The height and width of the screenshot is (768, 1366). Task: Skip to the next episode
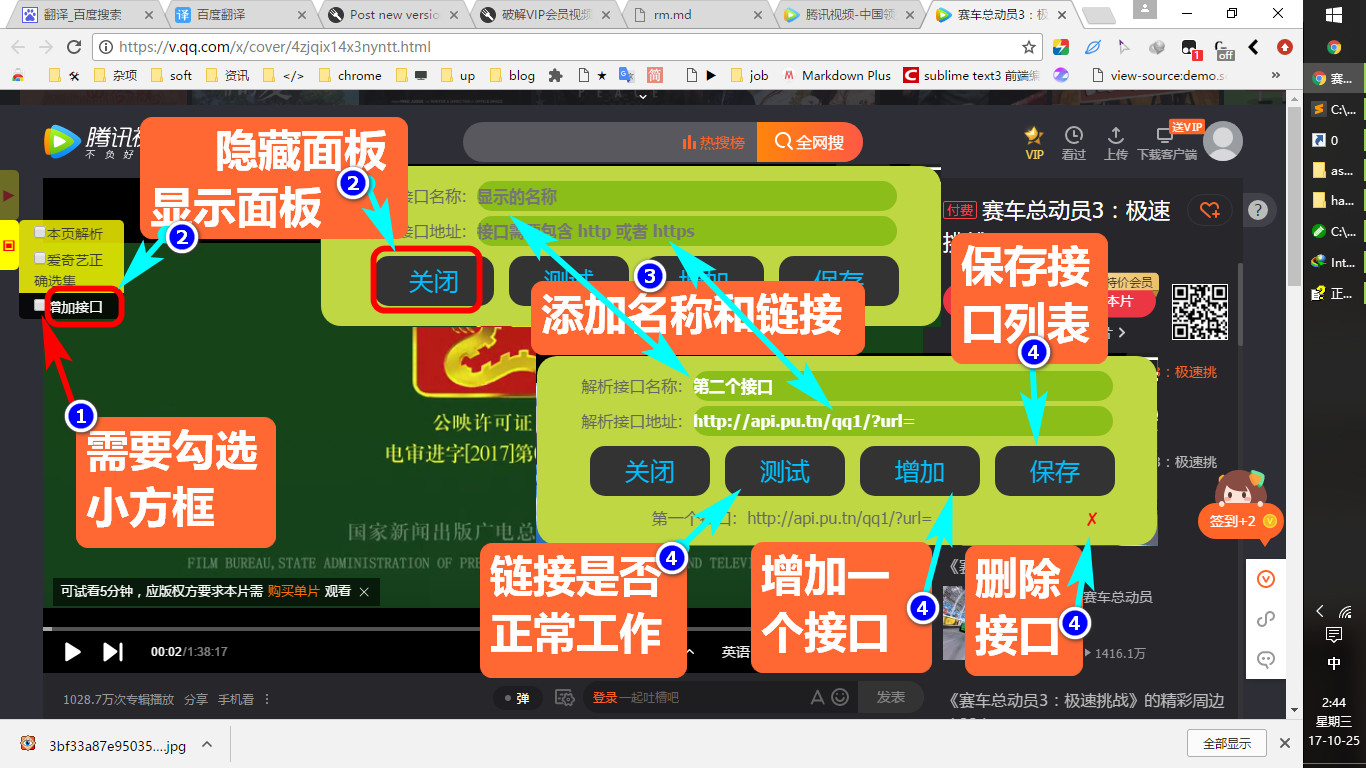click(x=113, y=652)
